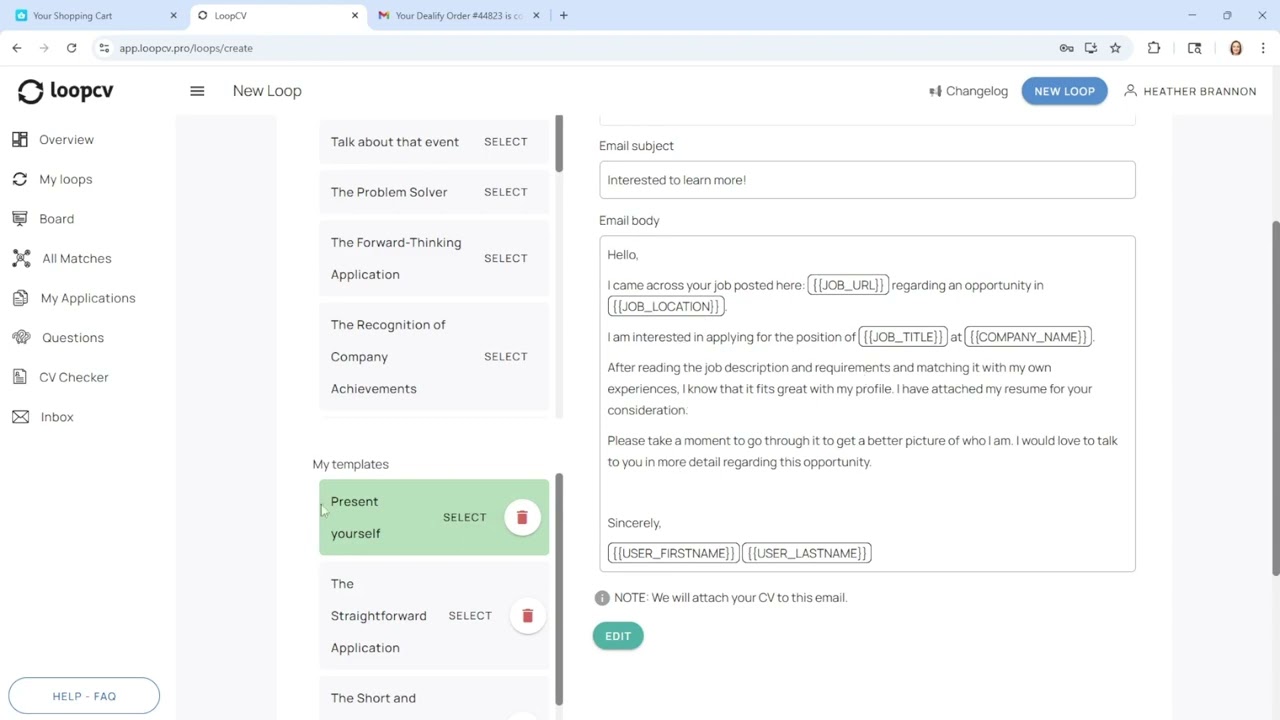Reload the page
Screen dimensions: 1280x720
pos(71,48)
